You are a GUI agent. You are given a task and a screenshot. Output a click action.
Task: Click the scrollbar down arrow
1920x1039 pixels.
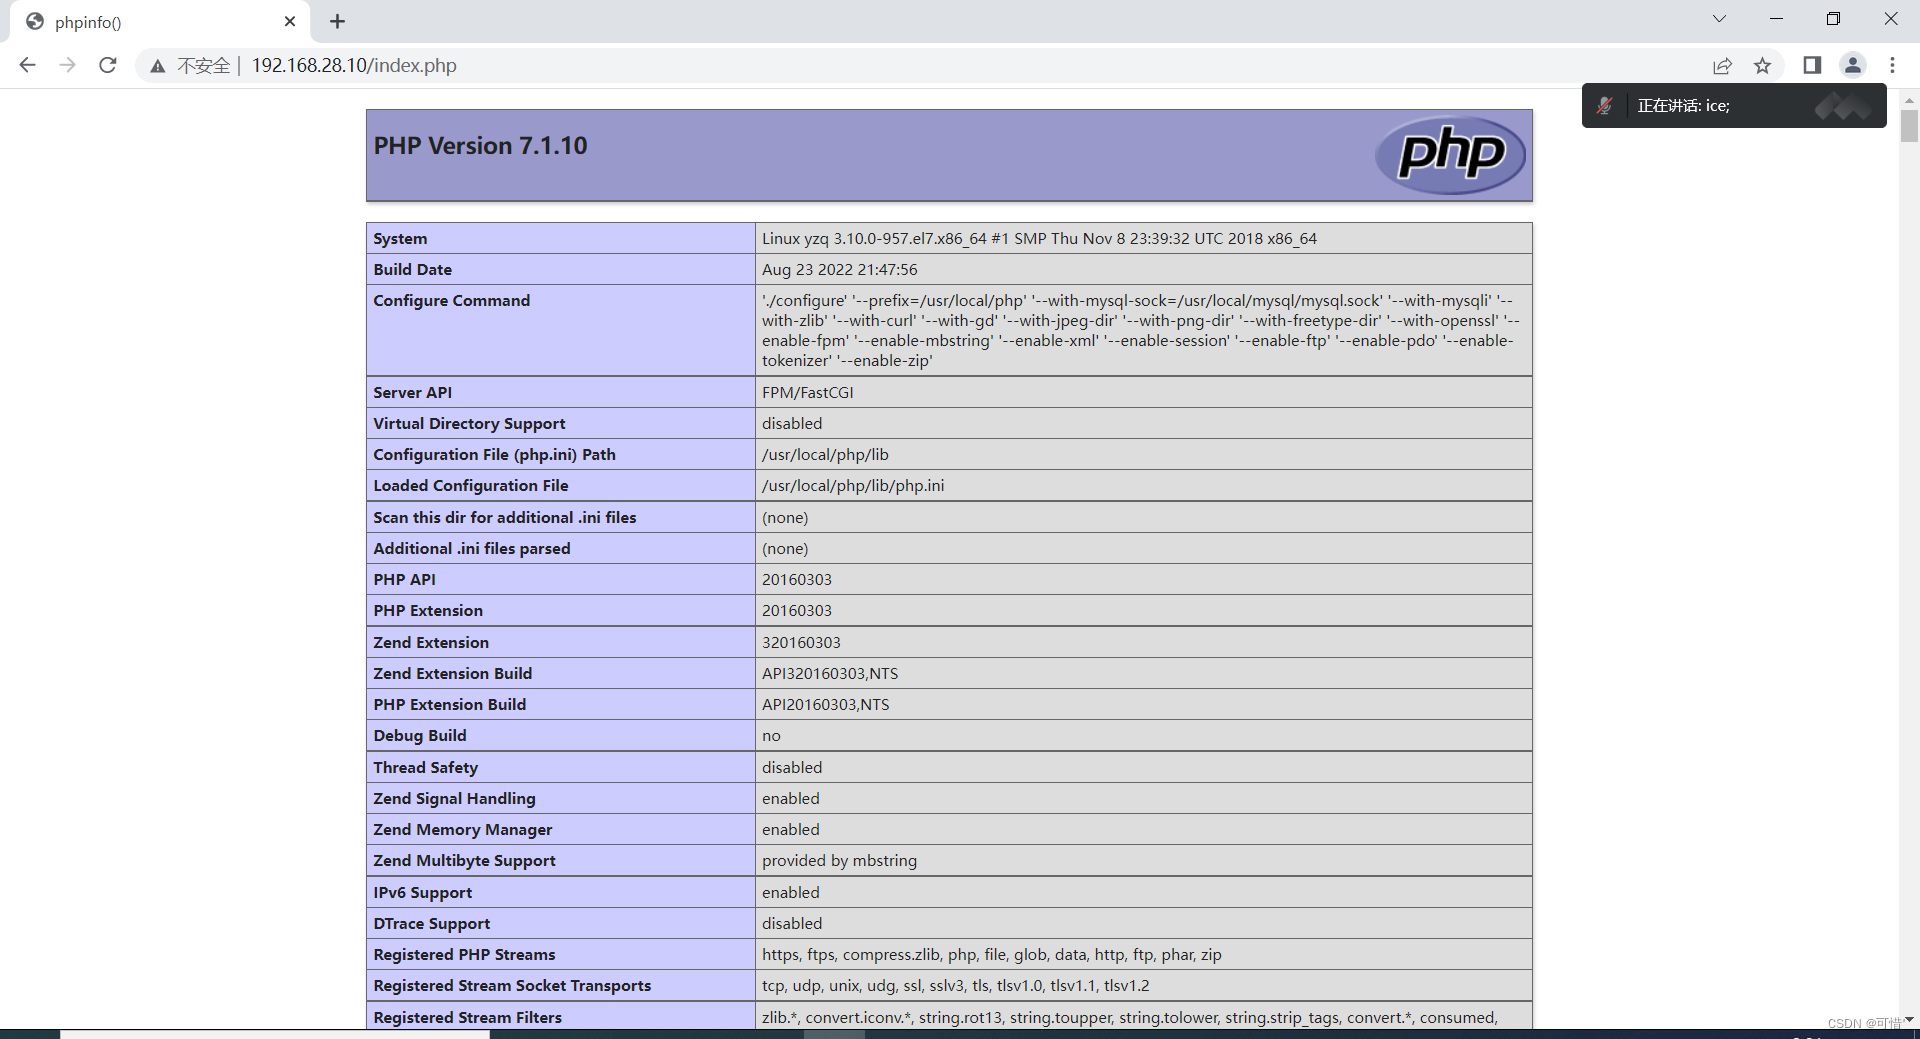[1909, 1019]
